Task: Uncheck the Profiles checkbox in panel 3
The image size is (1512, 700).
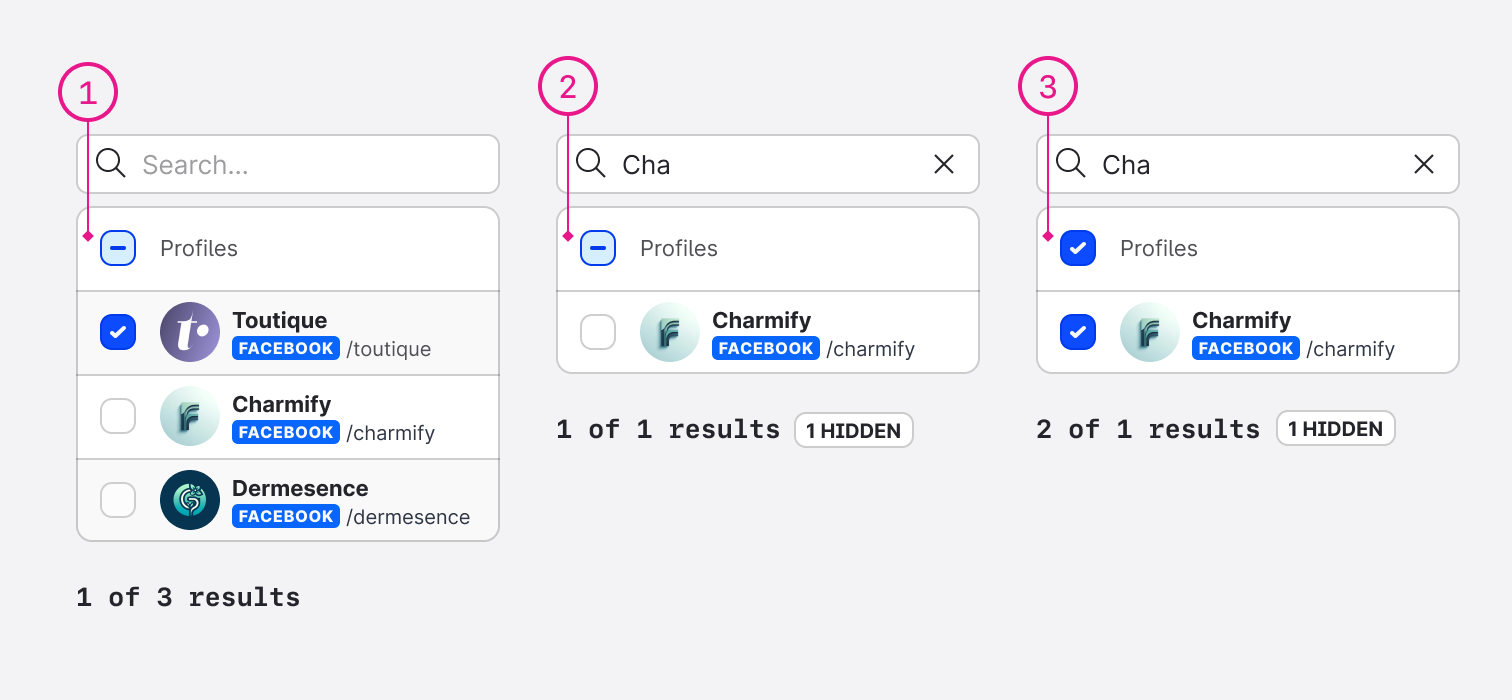Action: pyautogui.click(x=1077, y=248)
